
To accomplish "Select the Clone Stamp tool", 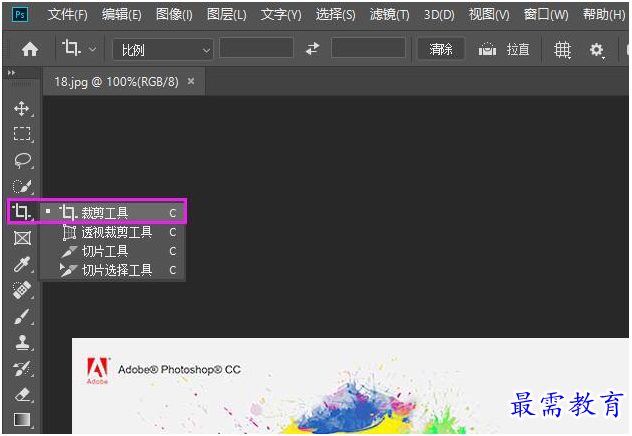I will point(22,343).
